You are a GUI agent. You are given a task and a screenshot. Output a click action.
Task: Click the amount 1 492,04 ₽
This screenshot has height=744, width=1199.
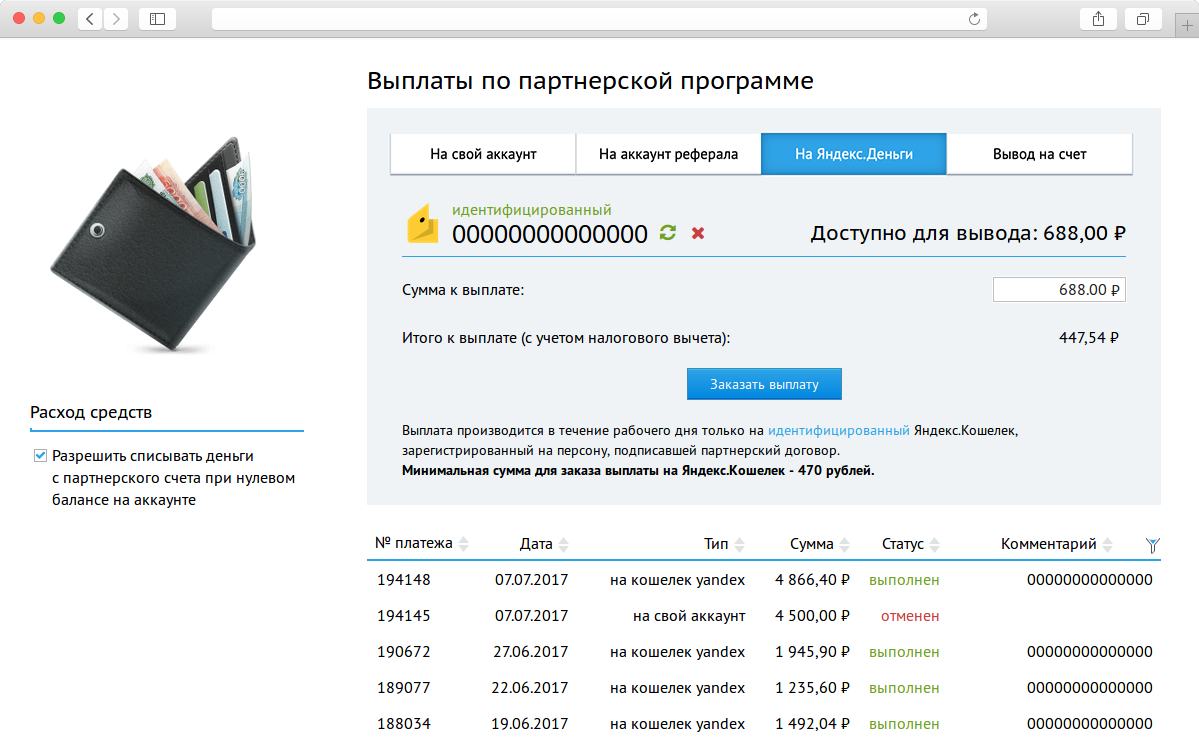(x=812, y=723)
